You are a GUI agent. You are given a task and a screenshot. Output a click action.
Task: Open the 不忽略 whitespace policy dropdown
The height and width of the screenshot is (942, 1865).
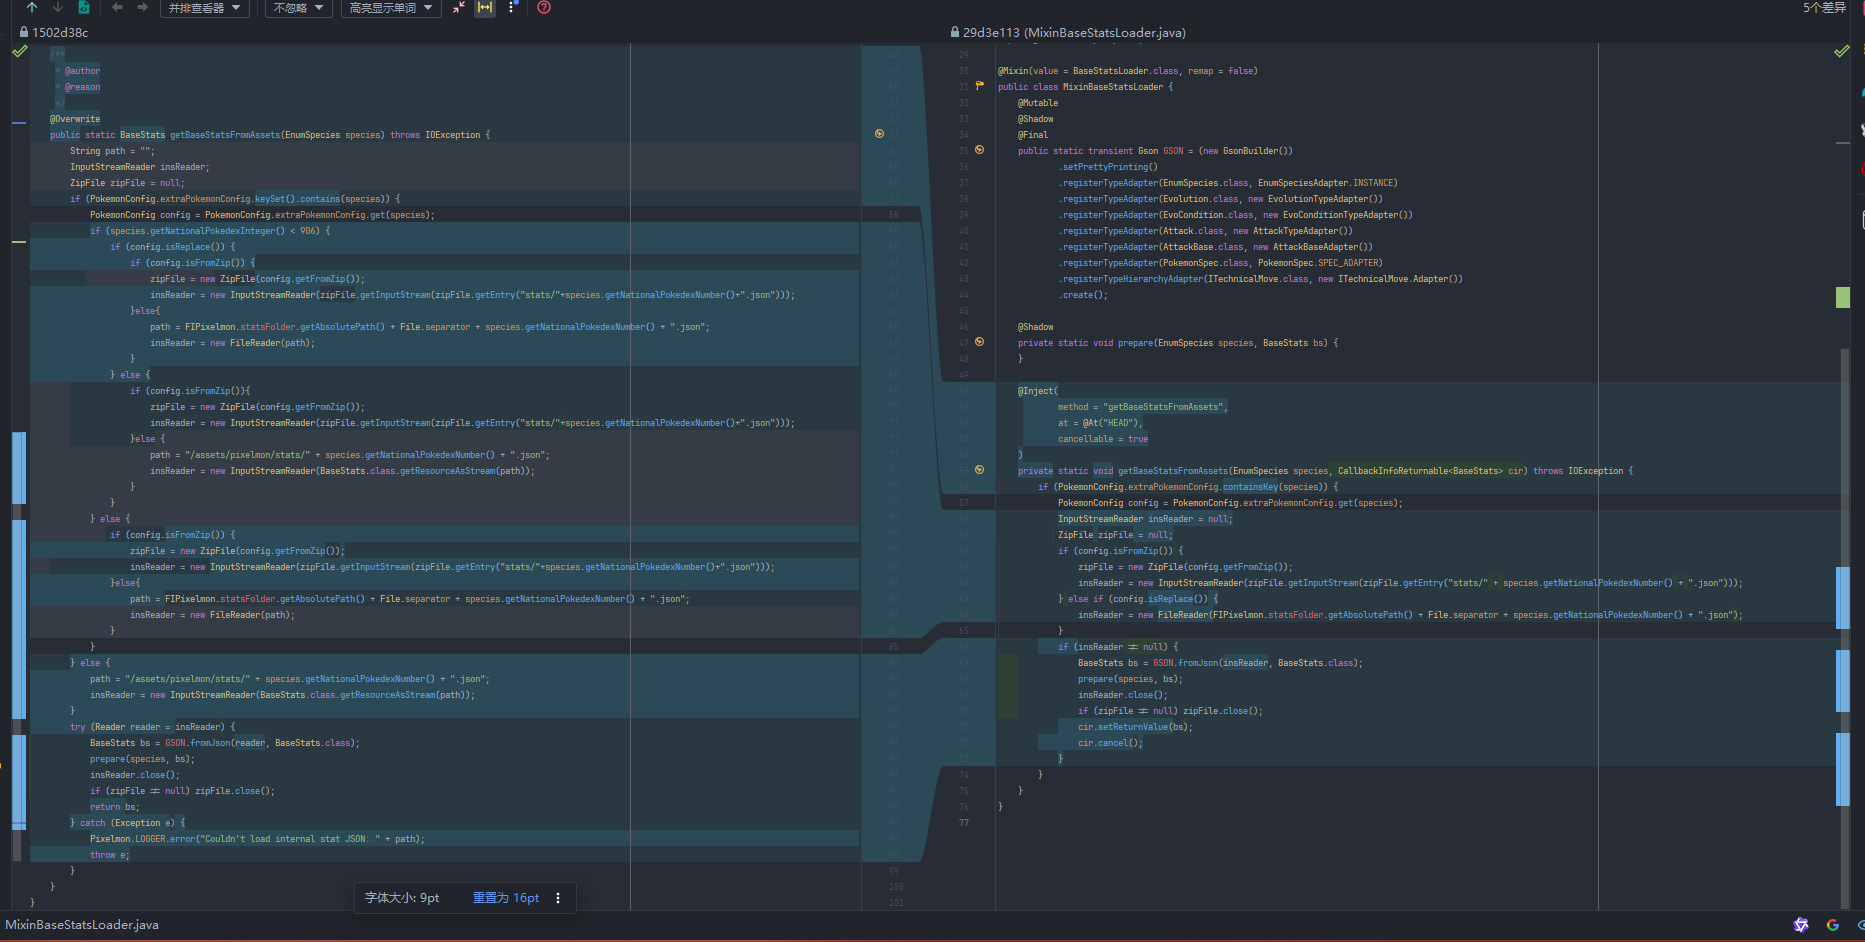[x=297, y=8]
